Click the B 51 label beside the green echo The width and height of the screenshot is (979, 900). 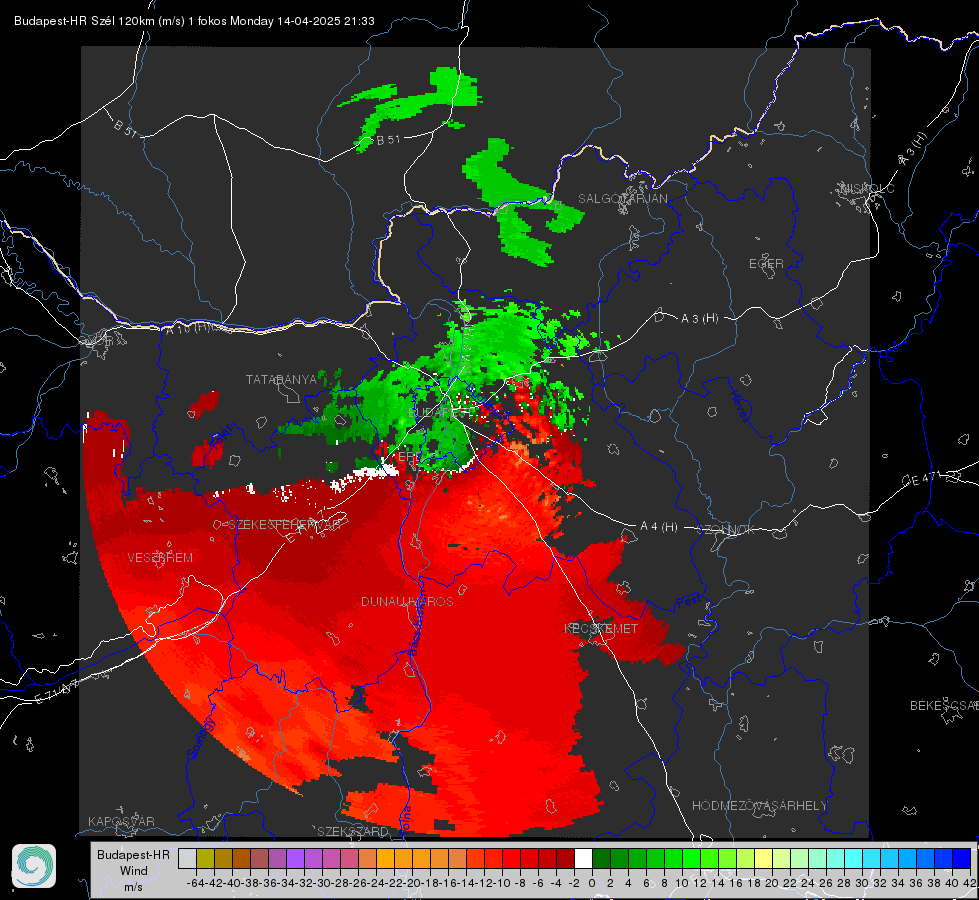click(x=388, y=140)
